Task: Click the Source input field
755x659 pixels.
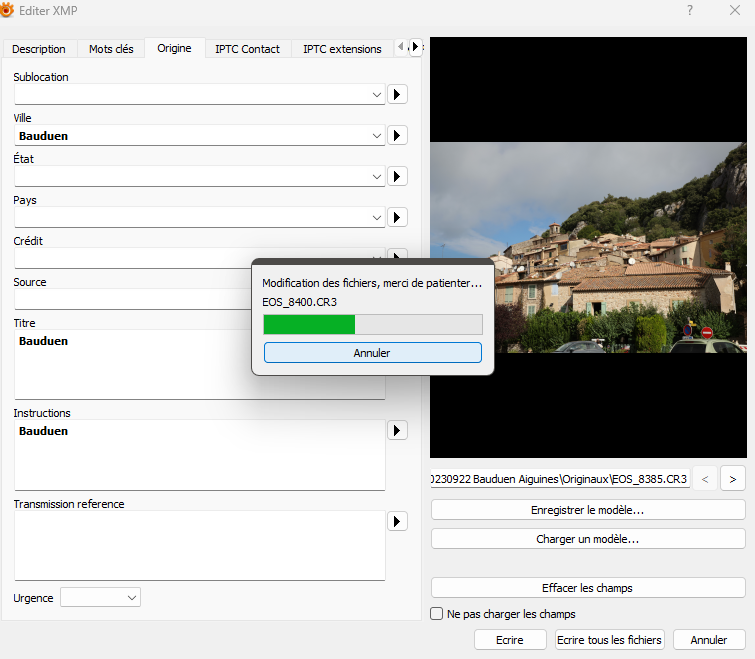Action: (x=132, y=299)
